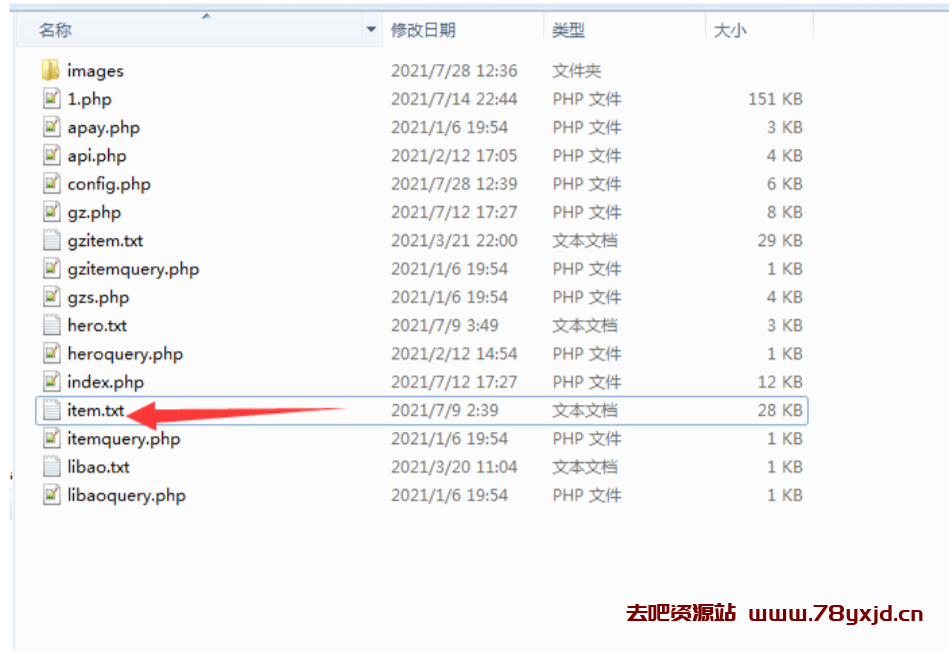Click the hero.txt file name
This screenshot has height=651, width=949.
tap(97, 326)
